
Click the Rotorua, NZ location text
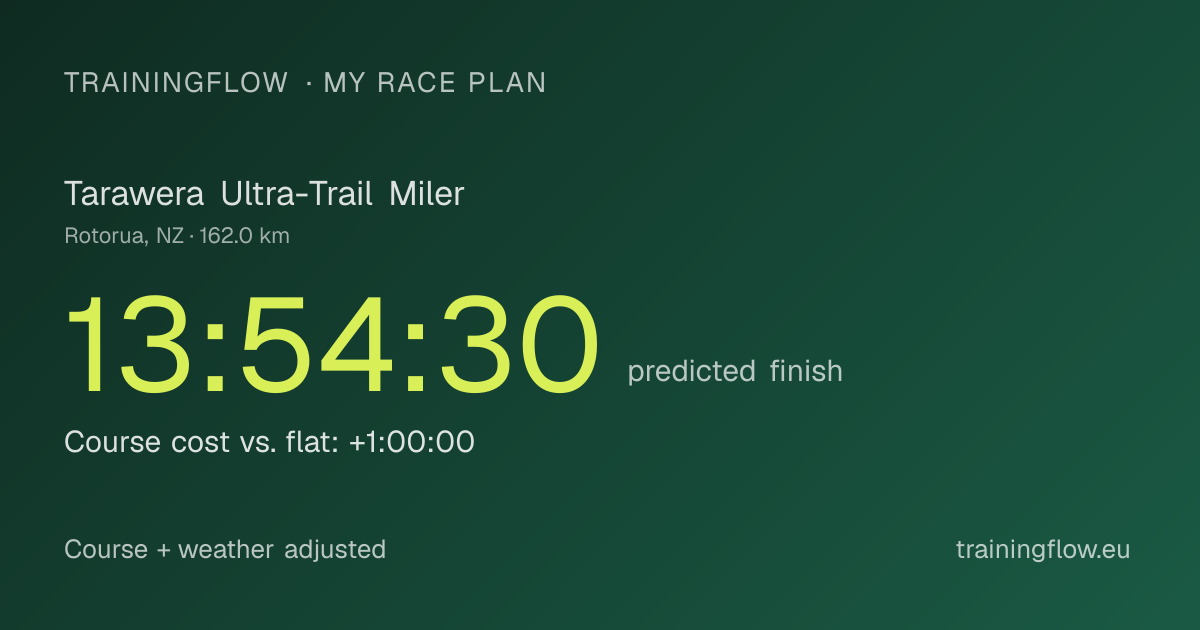[124, 237]
